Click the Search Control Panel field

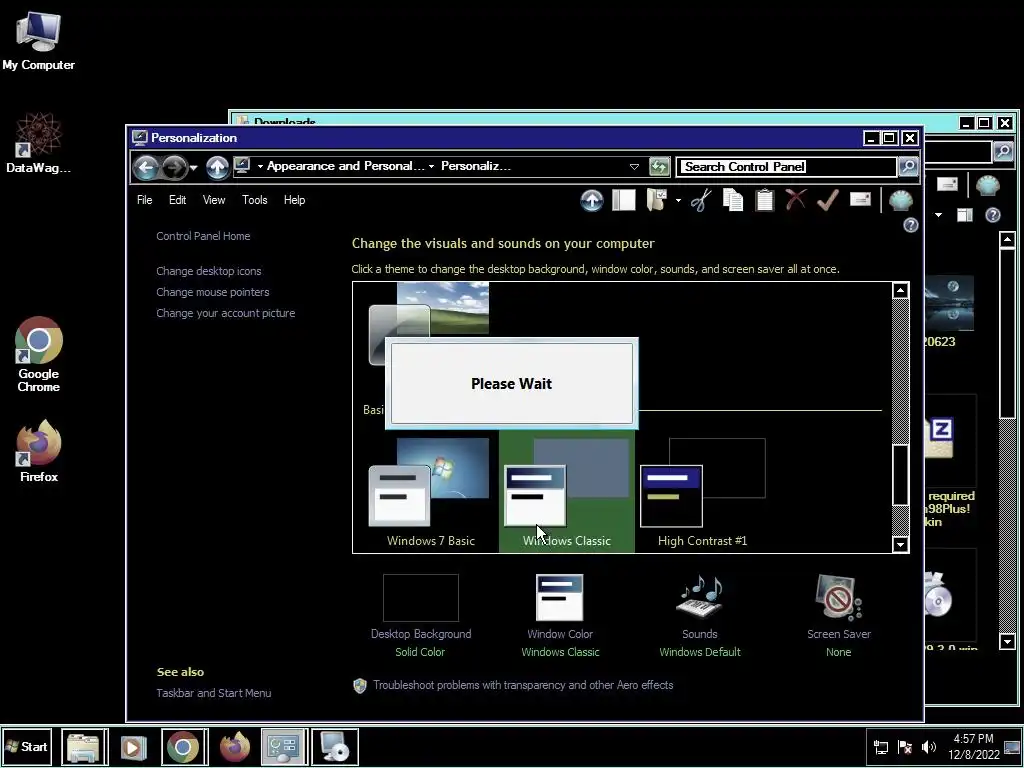786,167
